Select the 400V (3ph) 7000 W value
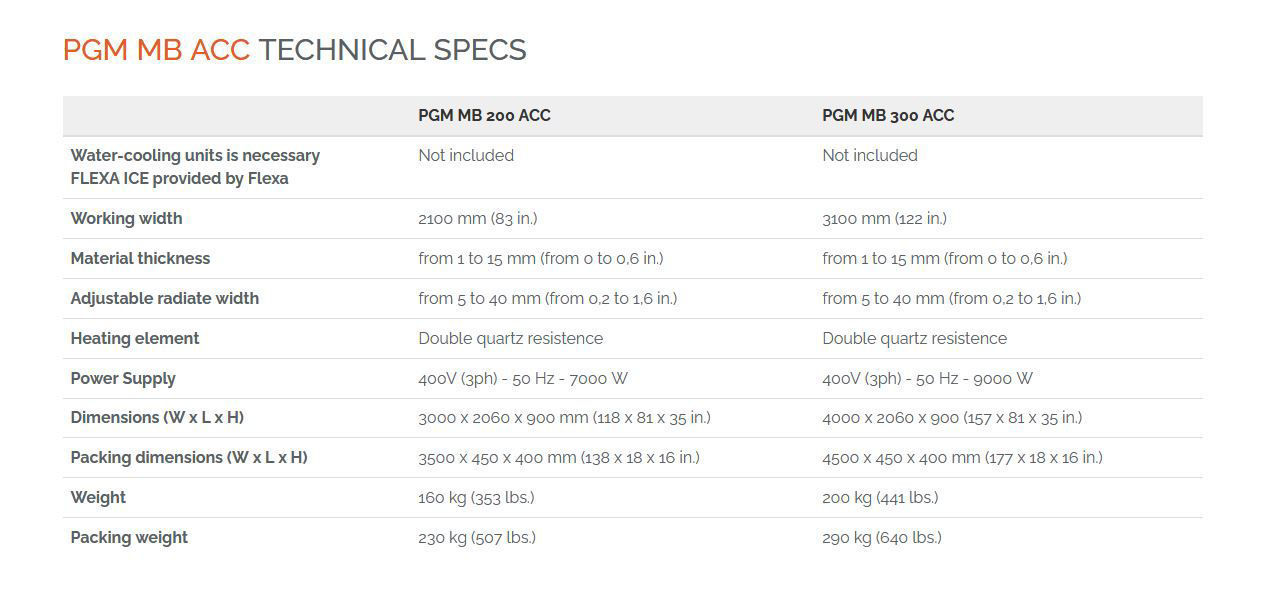This screenshot has width=1288, height=596. click(523, 378)
